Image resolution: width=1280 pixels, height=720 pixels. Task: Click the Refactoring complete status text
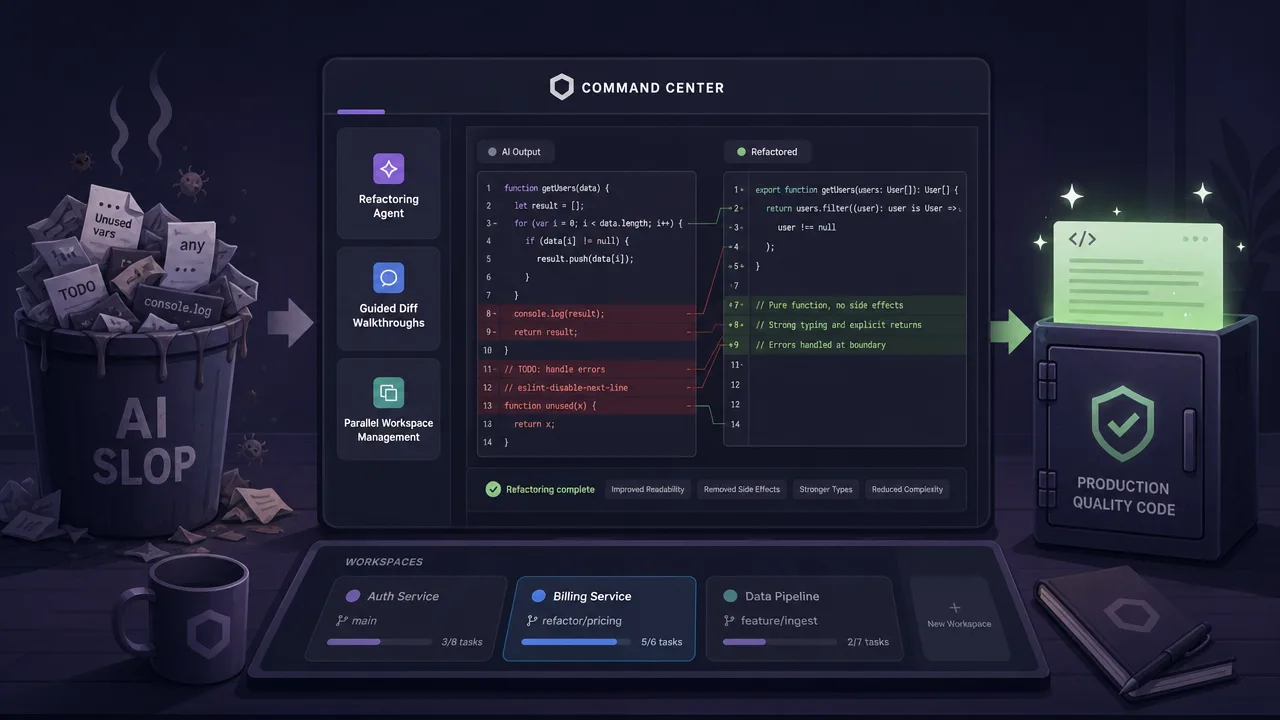click(x=550, y=489)
